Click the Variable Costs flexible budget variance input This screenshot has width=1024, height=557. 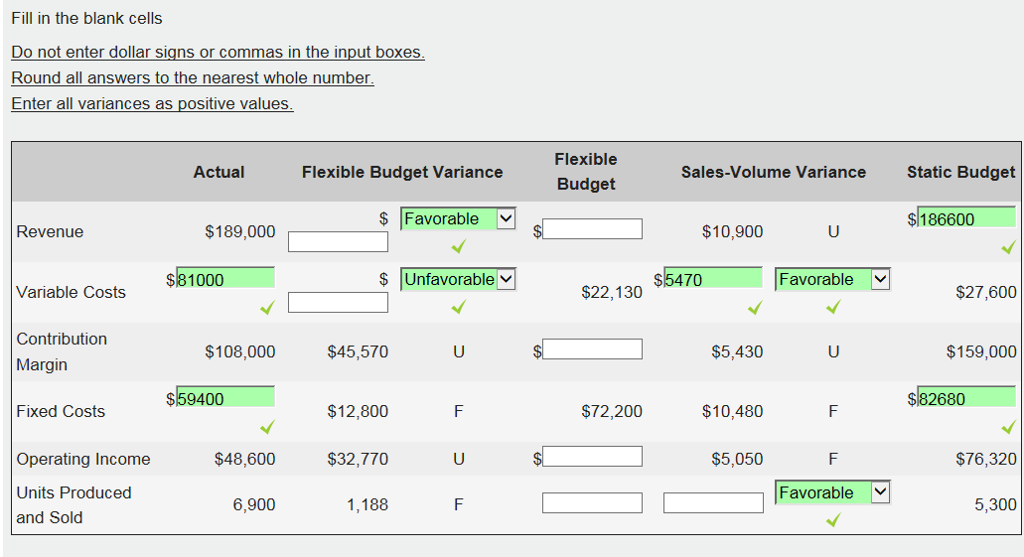[x=338, y=301]
